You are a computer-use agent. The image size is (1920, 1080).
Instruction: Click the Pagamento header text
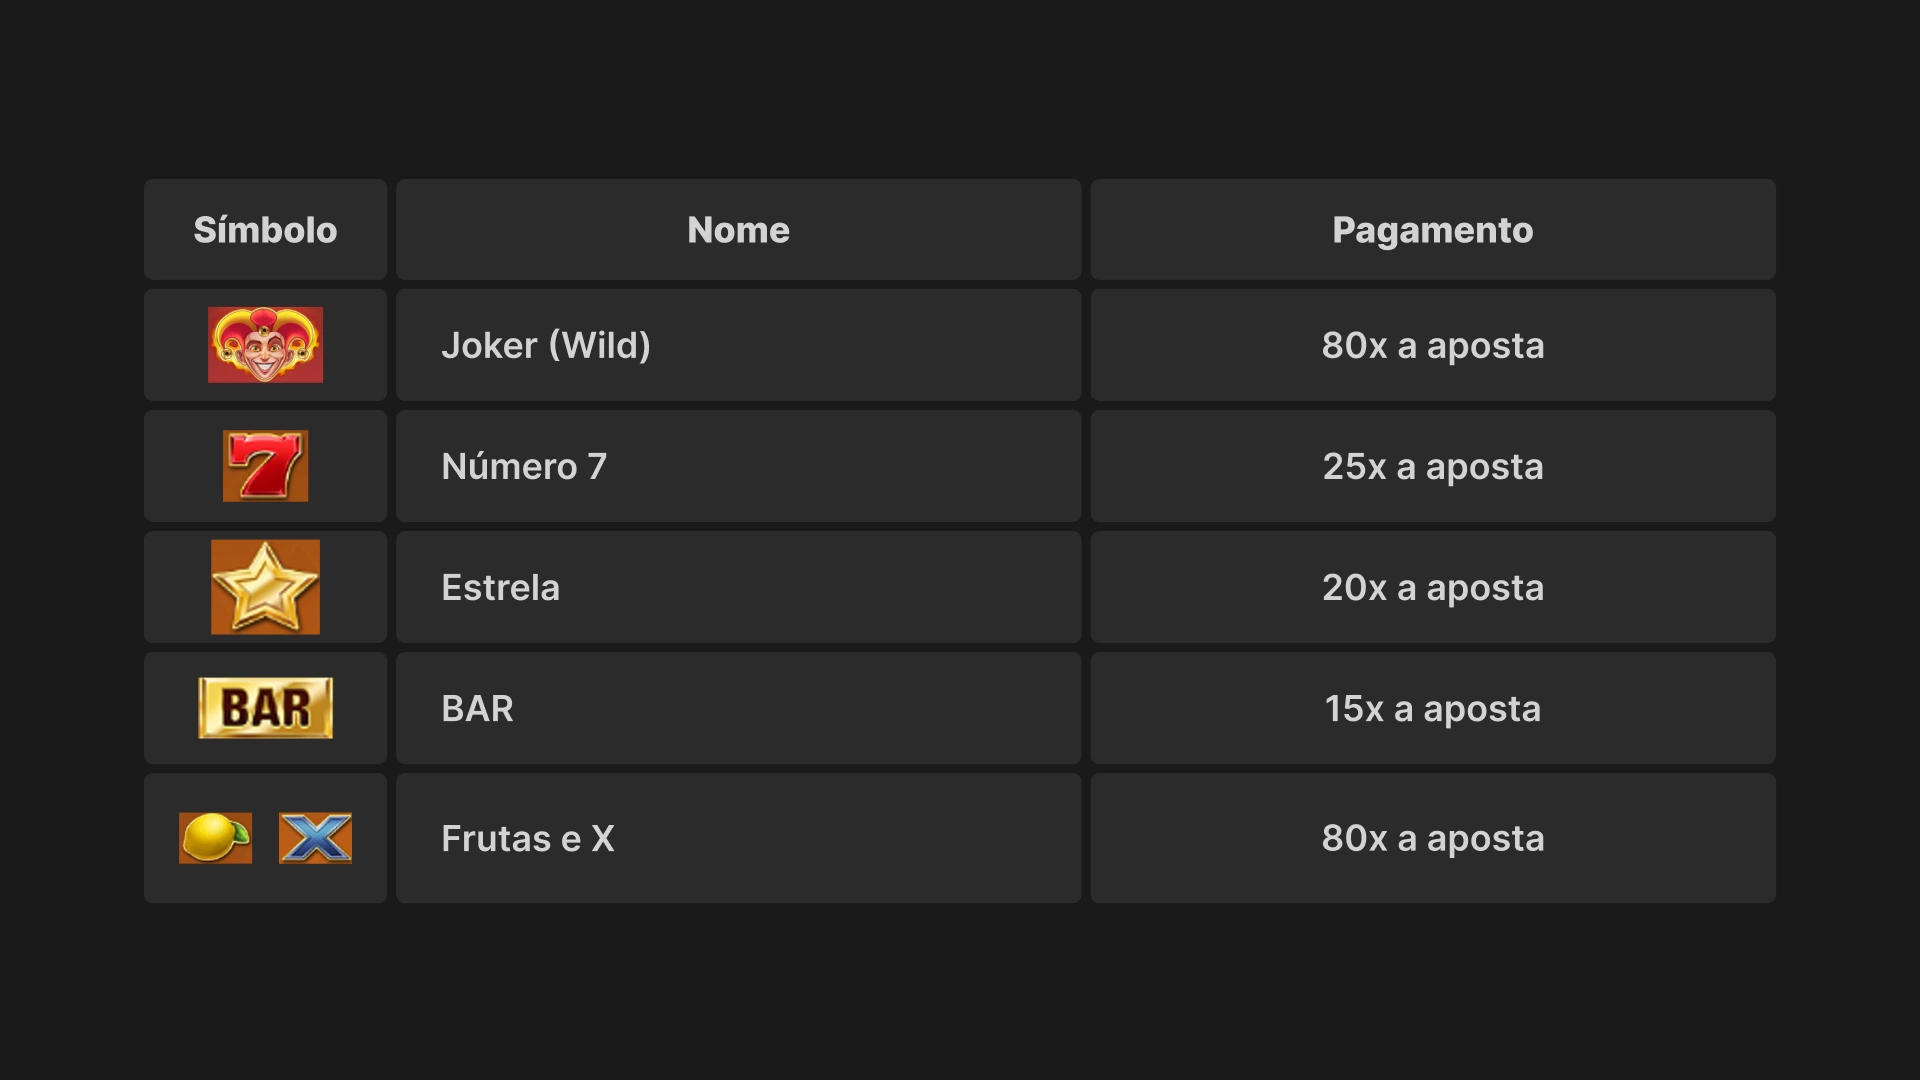[x=1432, y=230]
